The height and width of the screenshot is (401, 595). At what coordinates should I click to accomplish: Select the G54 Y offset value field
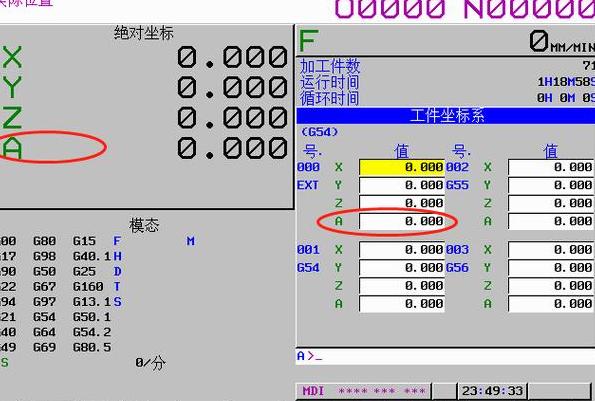click(402, 268)
